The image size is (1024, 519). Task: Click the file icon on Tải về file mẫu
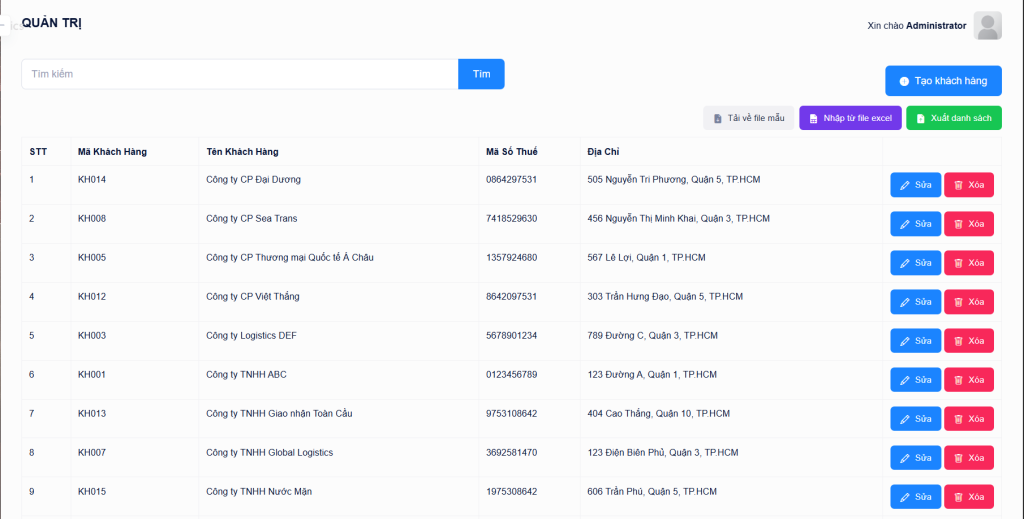pos(717,119)
